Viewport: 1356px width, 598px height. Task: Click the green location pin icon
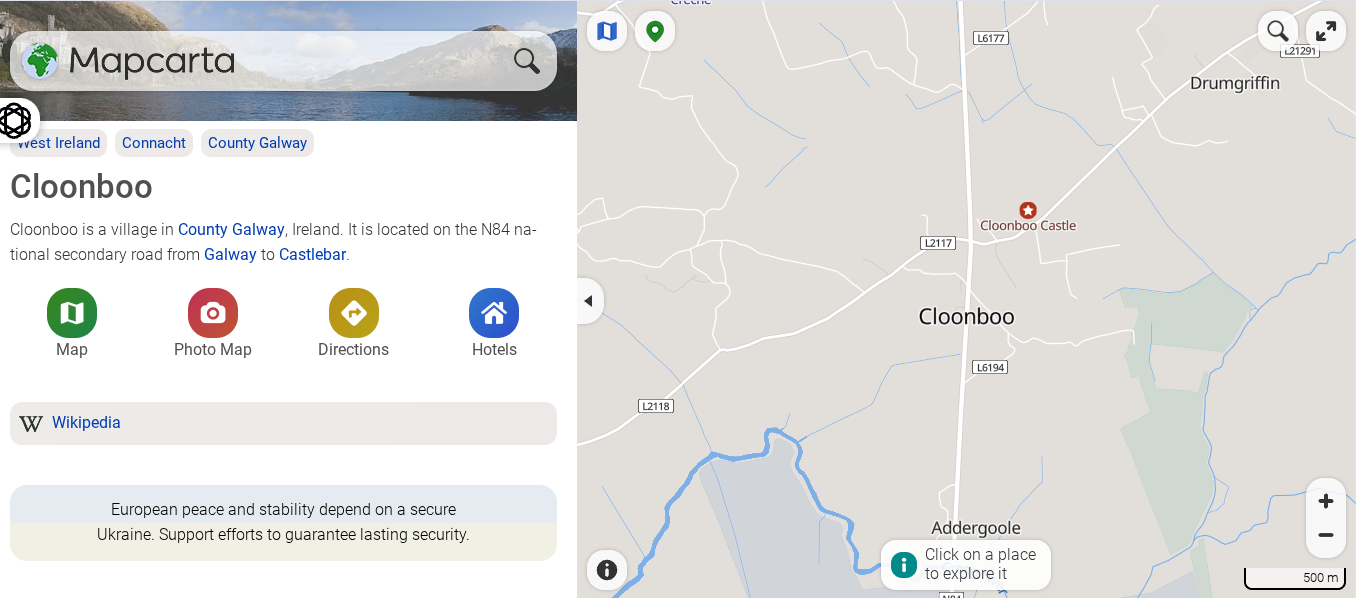[655, 31]
